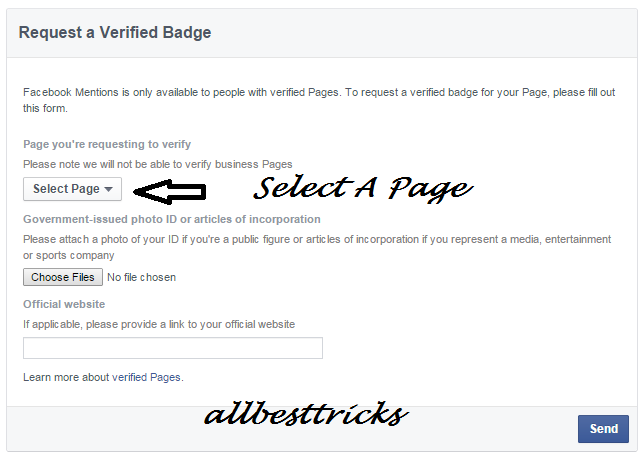
Task: Click the black left-pointing arrow annotation
Action: pos(170,189)
